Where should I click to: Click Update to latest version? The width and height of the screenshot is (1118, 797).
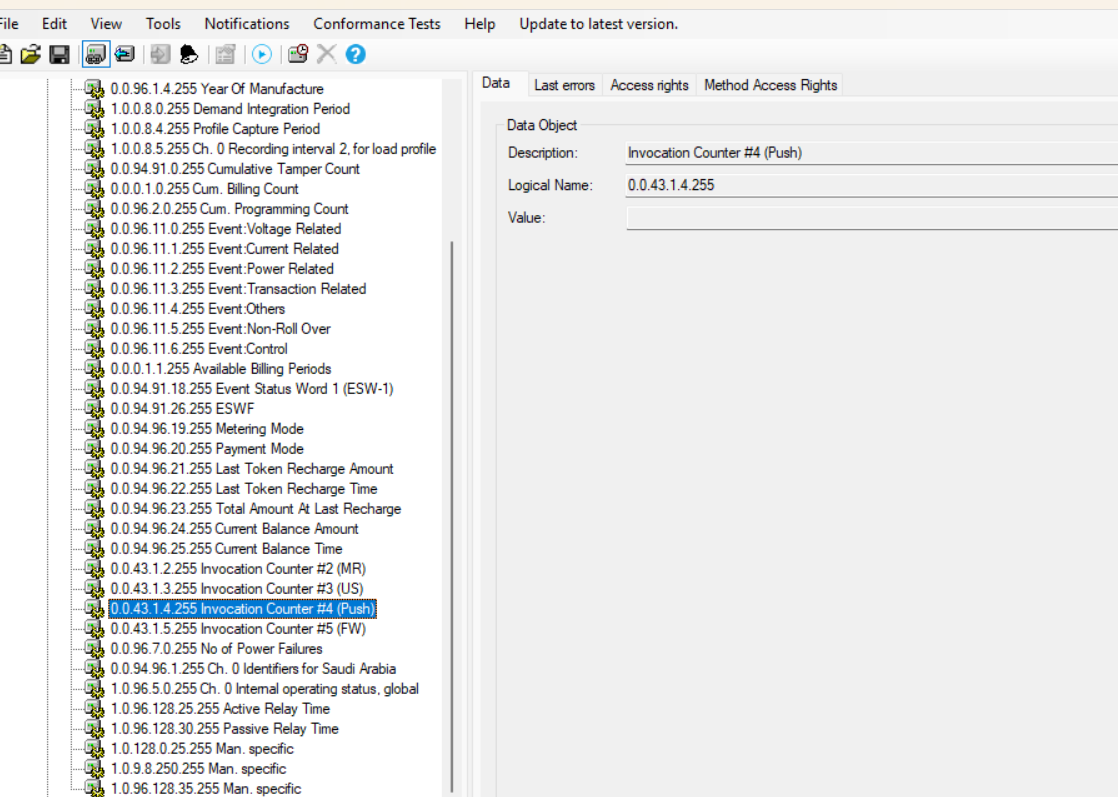coord(598,24)
